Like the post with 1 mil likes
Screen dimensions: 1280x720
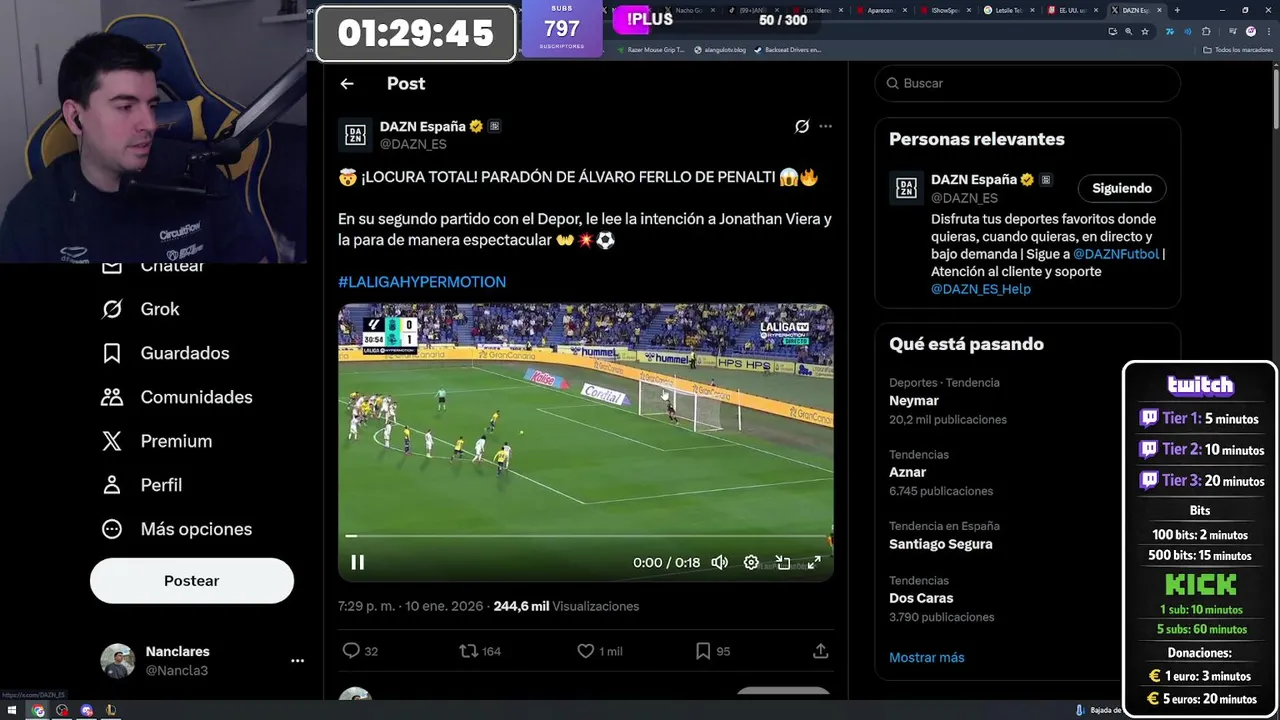(x=599, y=651)
